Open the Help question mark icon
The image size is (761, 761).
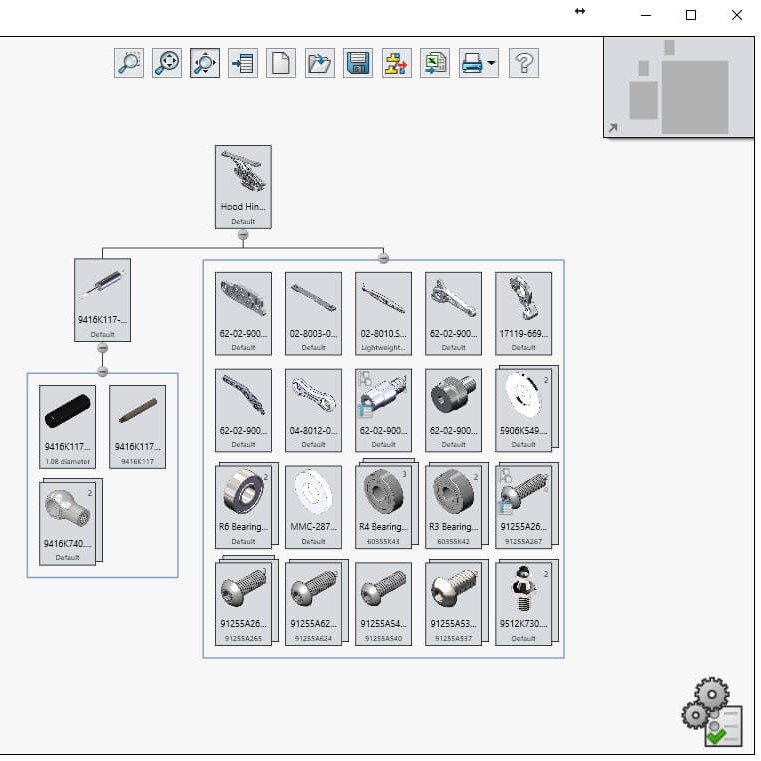pyautogui.click(x=523, y=63)
